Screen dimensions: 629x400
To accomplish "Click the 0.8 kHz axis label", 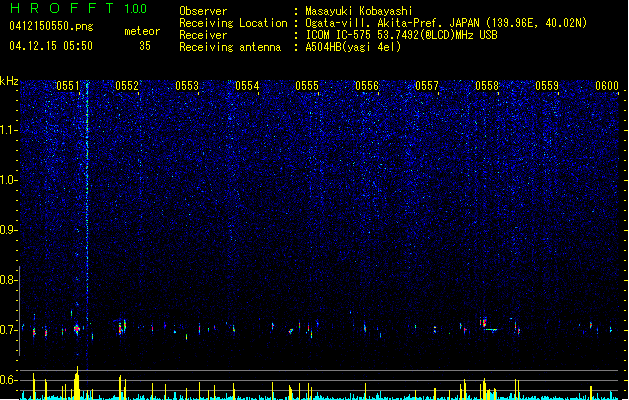I will coord(8,280).
